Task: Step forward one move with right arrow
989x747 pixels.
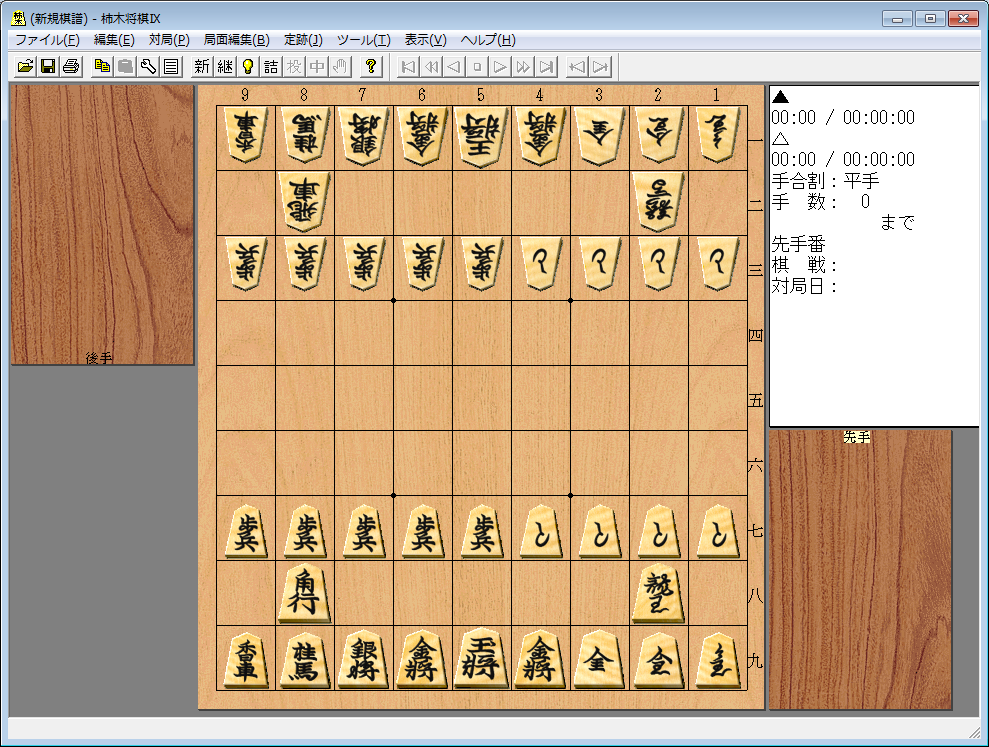Action: click(500, 66)
